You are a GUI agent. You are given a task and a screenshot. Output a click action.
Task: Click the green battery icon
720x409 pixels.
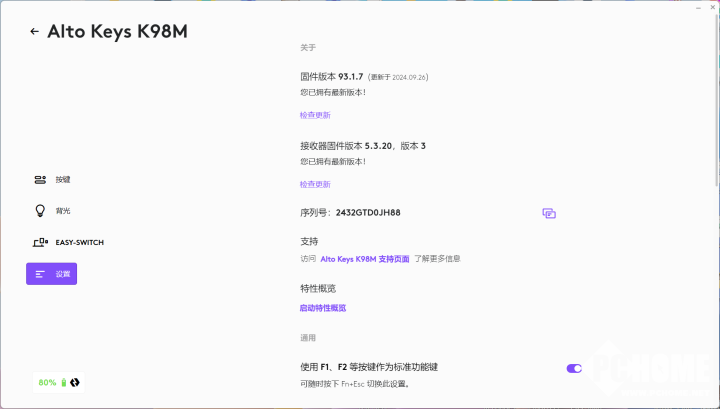(64, 382)
